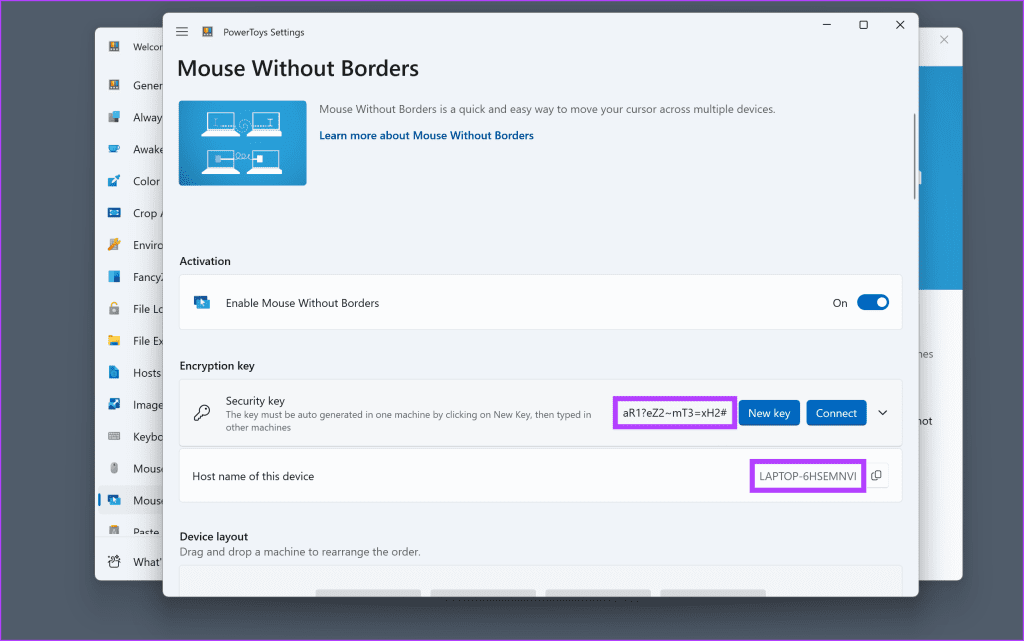Image resolution: width=1024 pixels, height=641 pixels.
Task: Select the FancyZones sidebar icon
Action: tap(114, 277)
